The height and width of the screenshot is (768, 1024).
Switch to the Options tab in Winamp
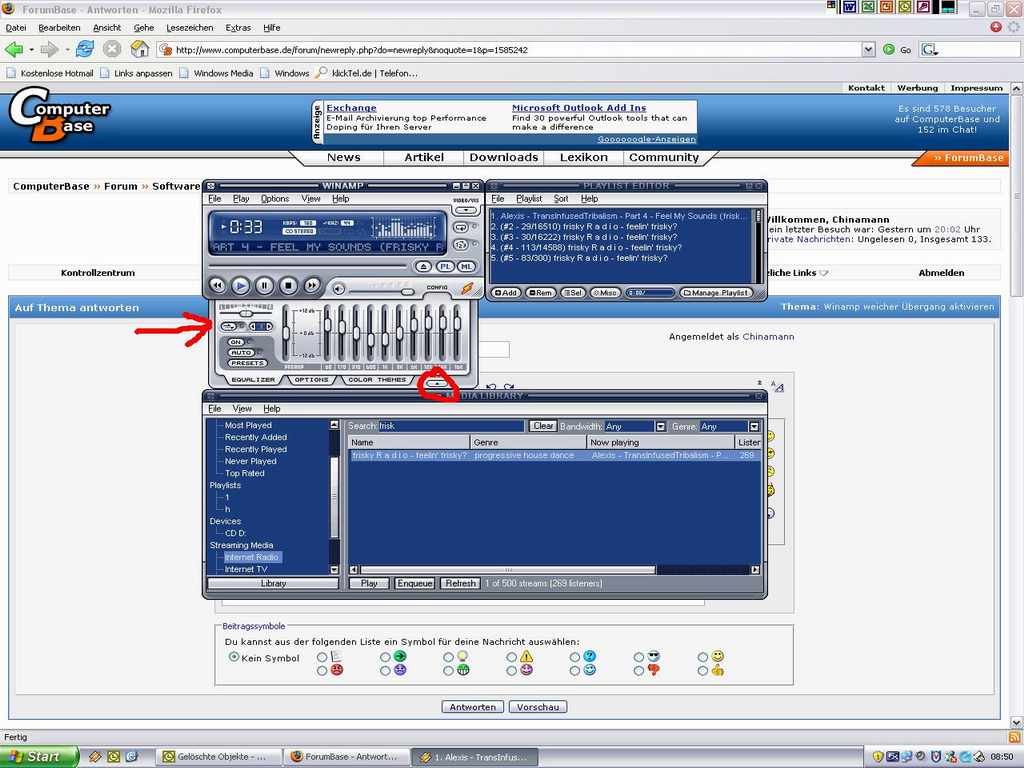(311, 379)
